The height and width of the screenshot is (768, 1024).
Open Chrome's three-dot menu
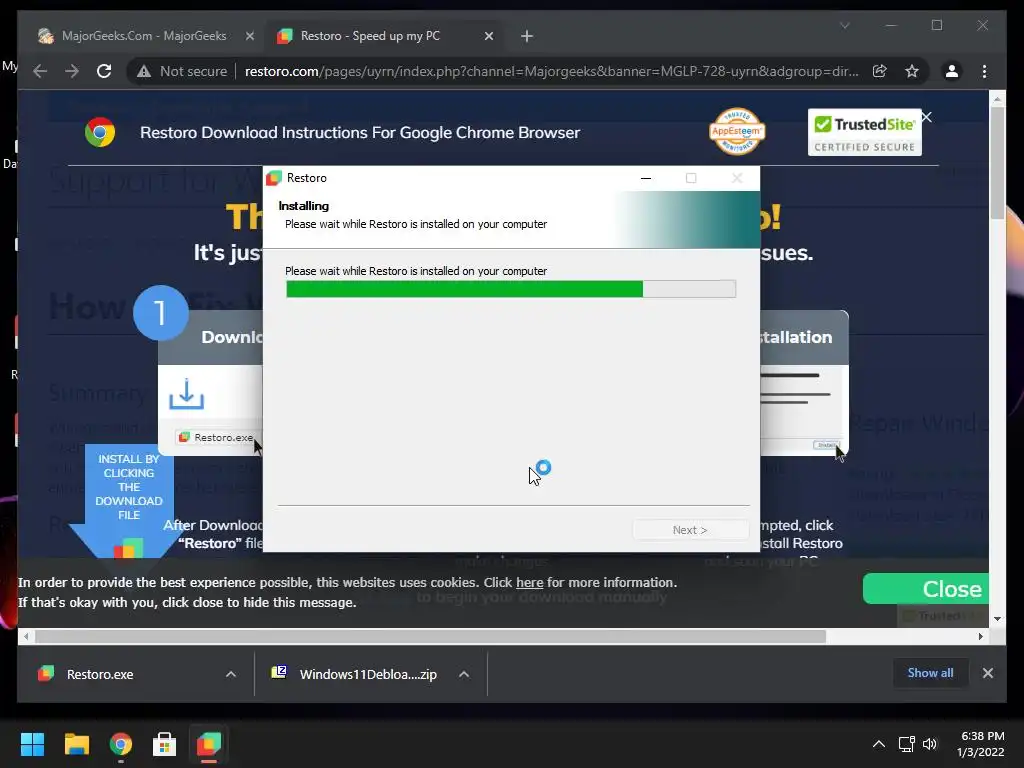(984, 71)
